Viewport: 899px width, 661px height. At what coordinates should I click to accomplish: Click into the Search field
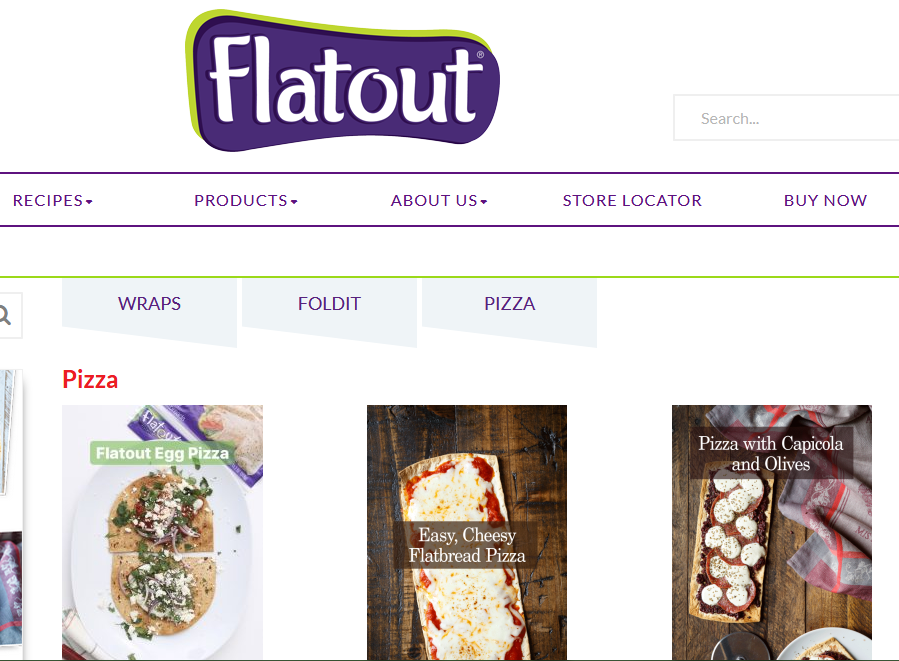pyautogui.click(x=786, y=118)
